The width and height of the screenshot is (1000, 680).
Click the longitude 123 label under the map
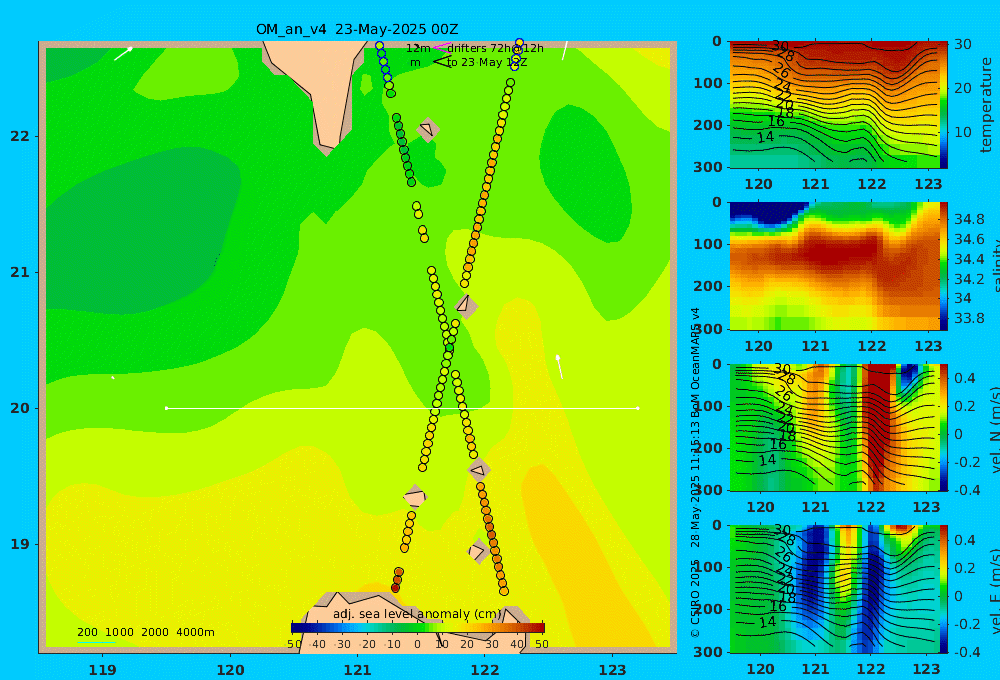(x=613, y=670)
